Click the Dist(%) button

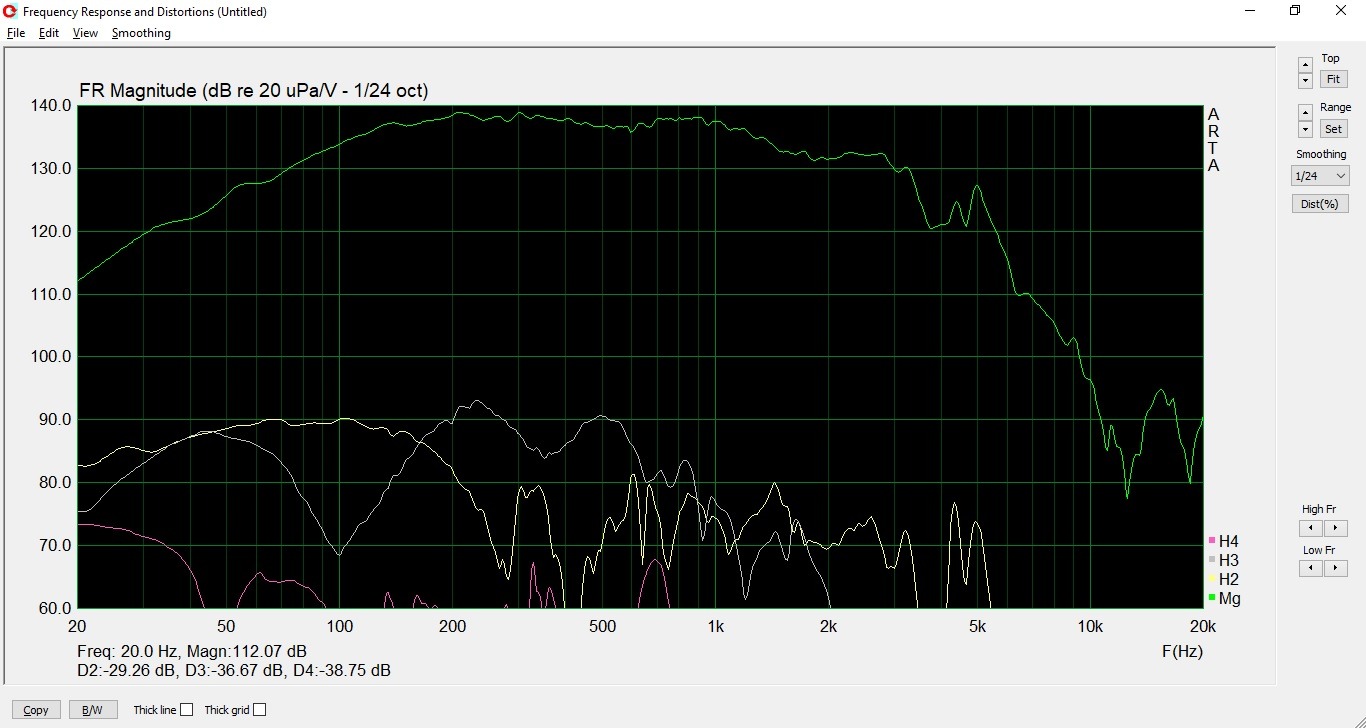point(1320,204)
